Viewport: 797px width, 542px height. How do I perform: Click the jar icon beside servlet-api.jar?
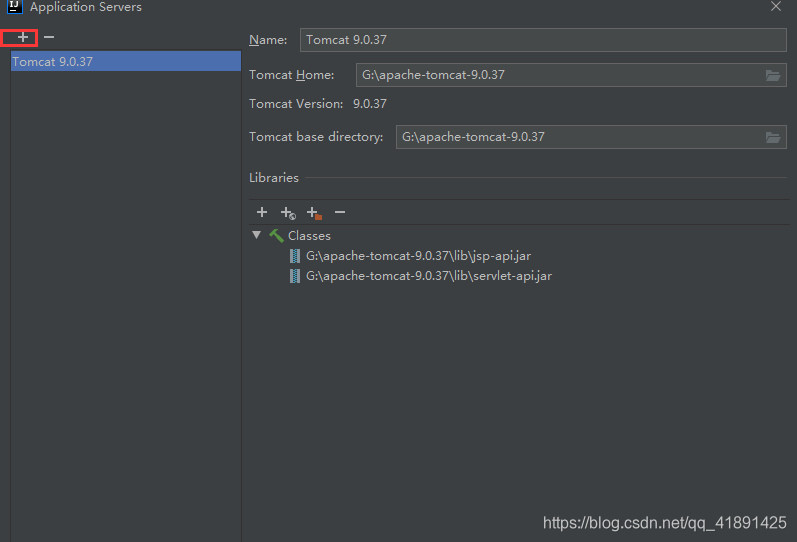click(x=295, y=276)
